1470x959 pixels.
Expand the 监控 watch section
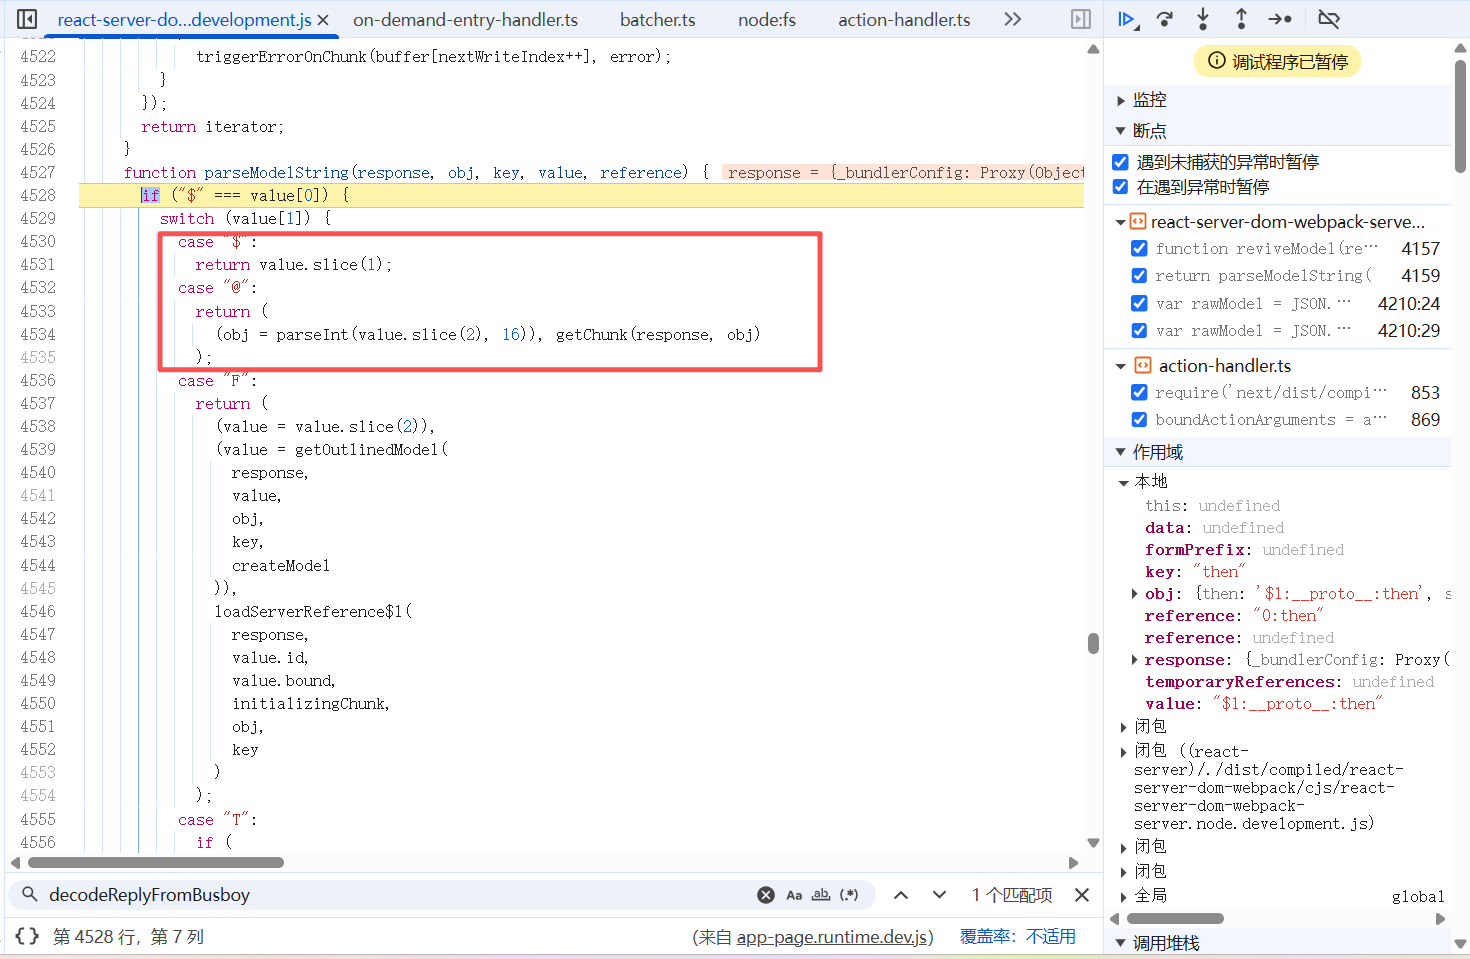(x=1121, y=100)
